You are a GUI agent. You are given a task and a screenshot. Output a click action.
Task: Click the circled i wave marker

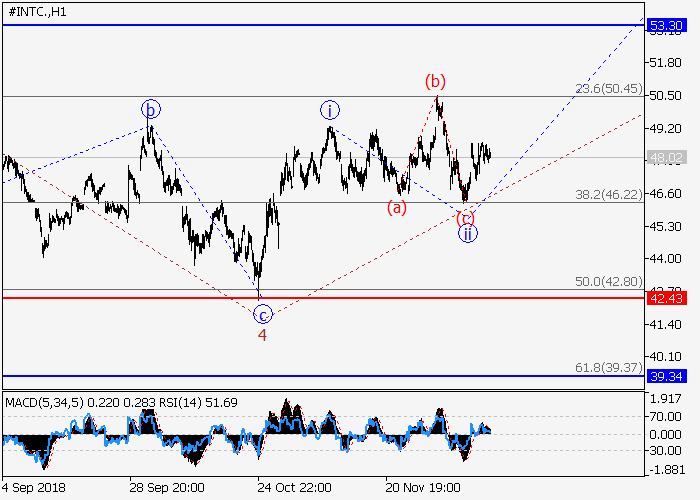coord(329,109)
